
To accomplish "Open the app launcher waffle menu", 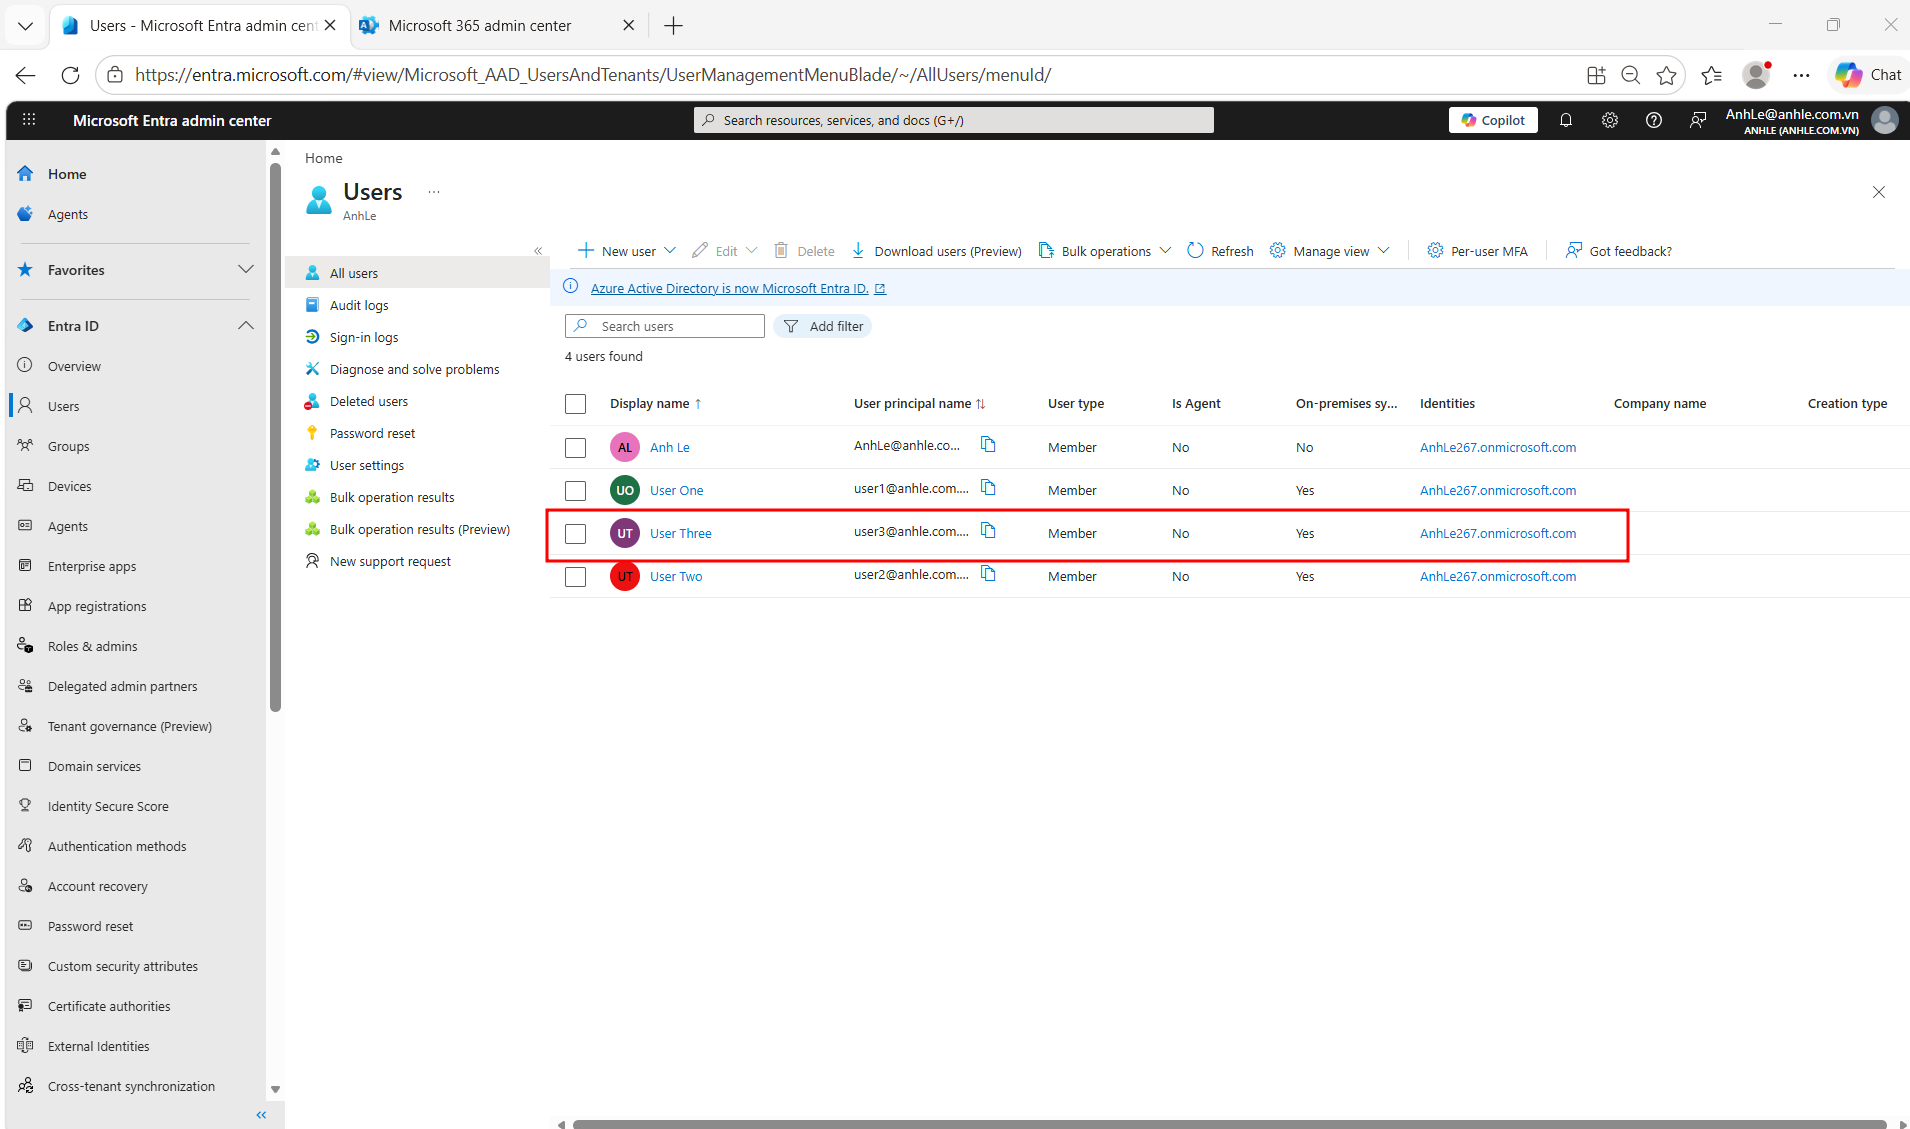I will coord(29,120).
